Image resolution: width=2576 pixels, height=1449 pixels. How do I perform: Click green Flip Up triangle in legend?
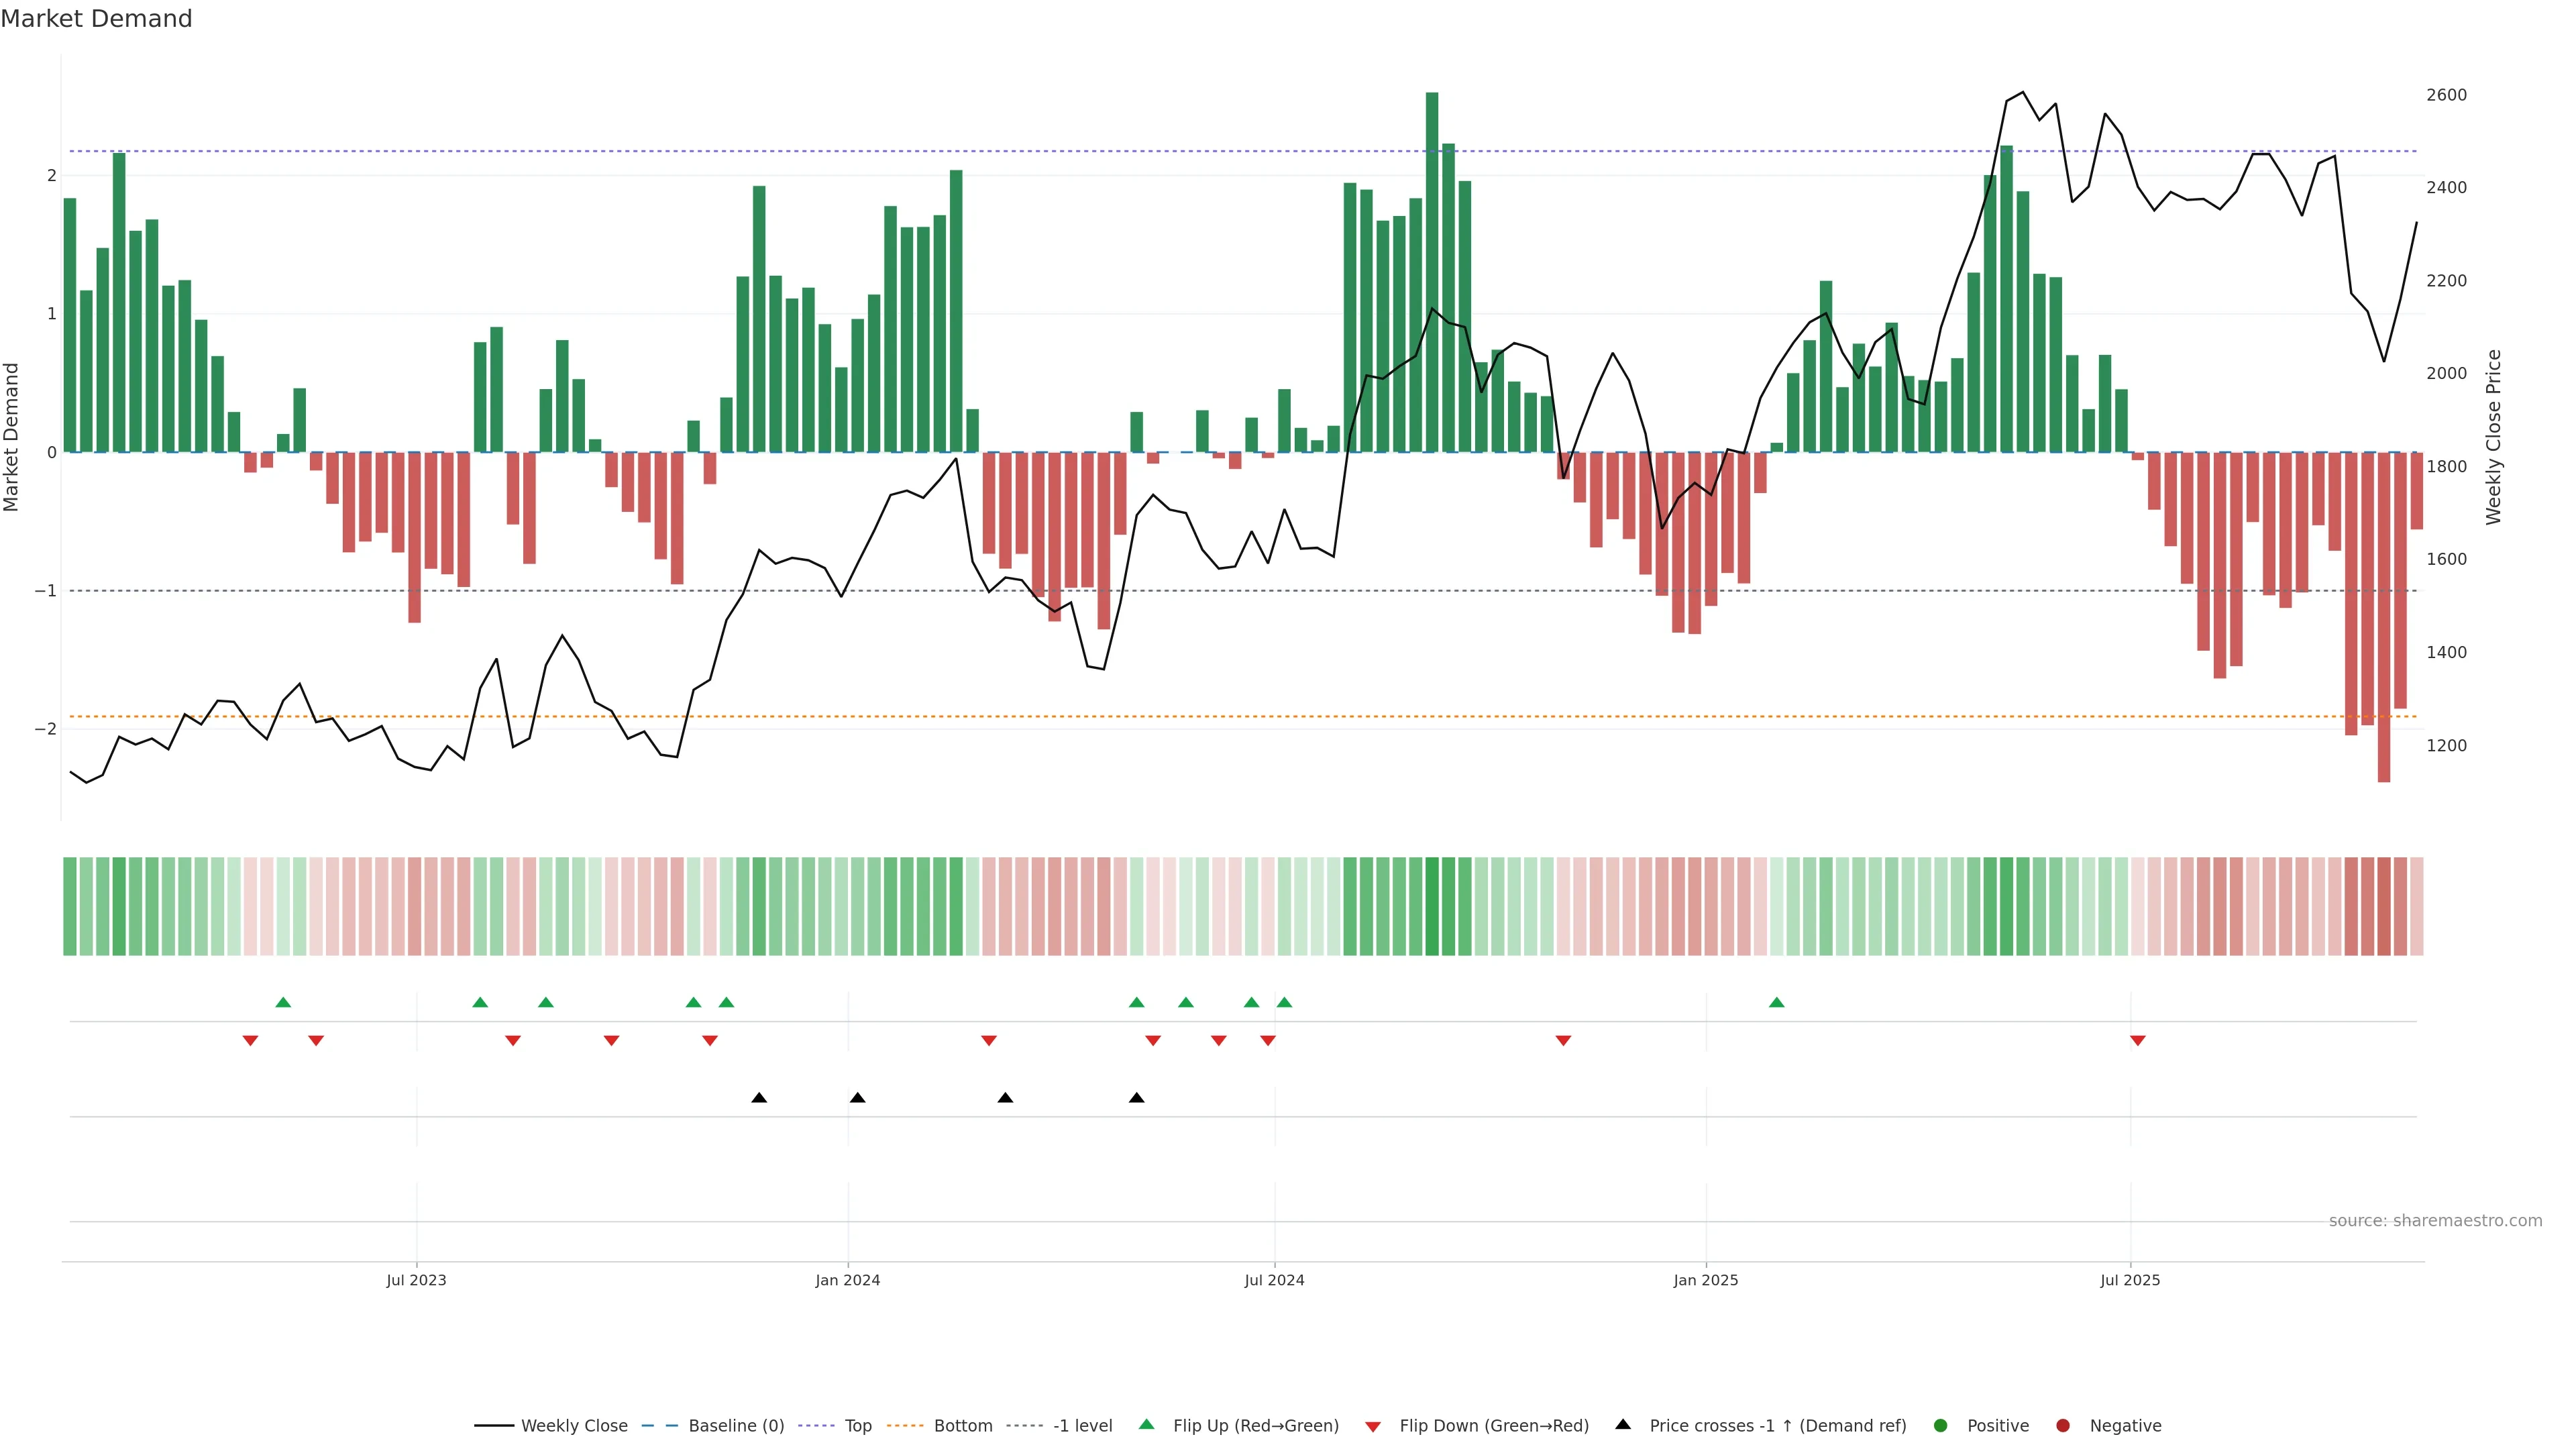point(1146,1424)
